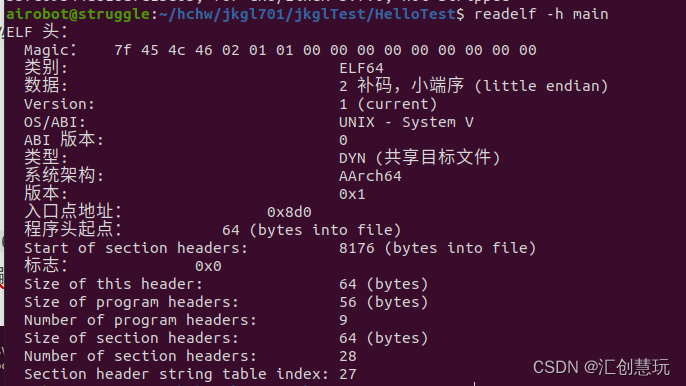Select the string table index value 27
Image resolution: width=686 pixels, height=386 pixels.
click(348, 374)
